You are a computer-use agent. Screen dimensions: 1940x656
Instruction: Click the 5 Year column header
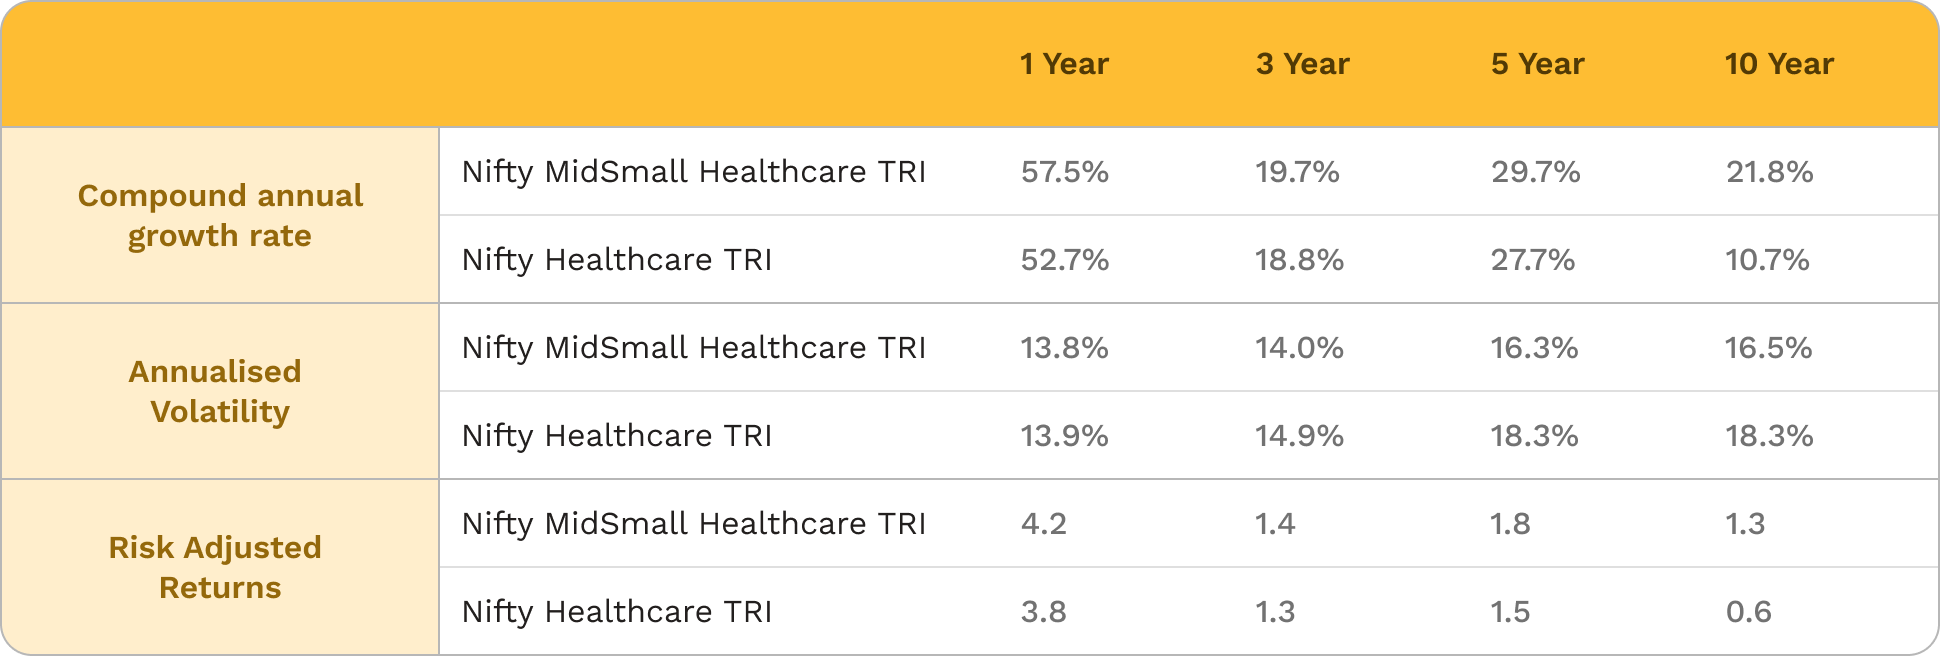pos(1537,64)
